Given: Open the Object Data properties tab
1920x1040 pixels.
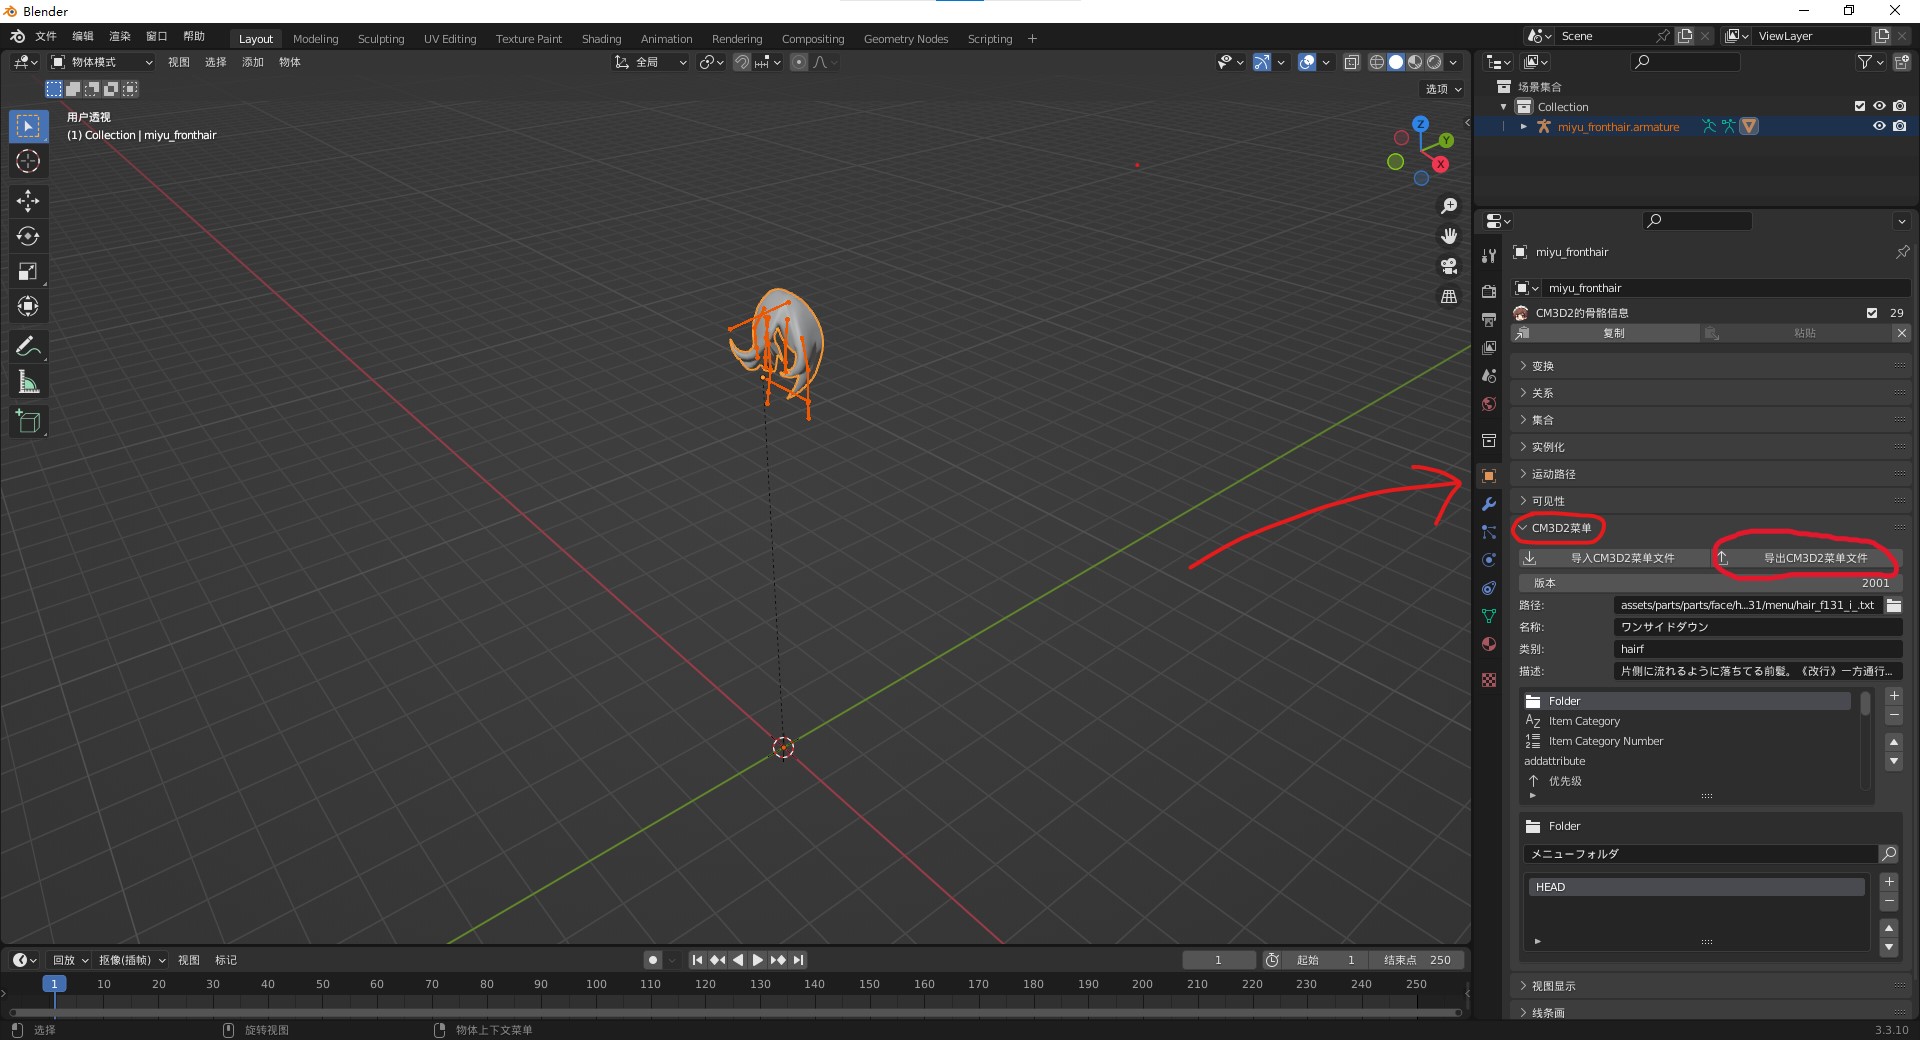Looking at the screenshot, I should 1489,616.
